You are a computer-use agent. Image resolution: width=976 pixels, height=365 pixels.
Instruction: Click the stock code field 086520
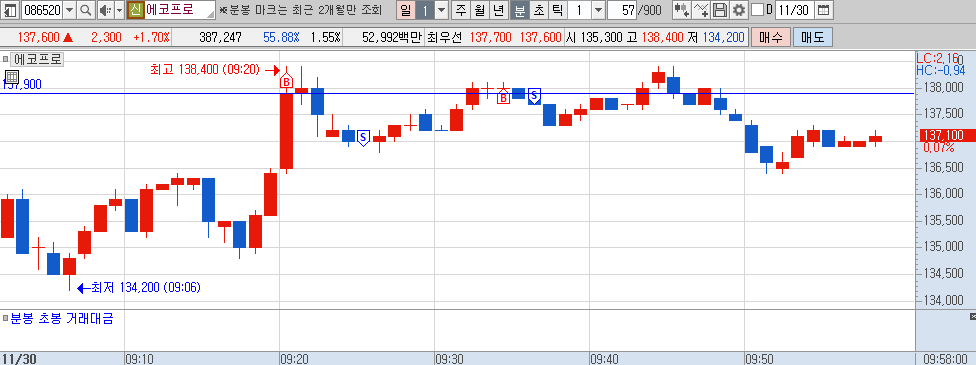(42, 10)
